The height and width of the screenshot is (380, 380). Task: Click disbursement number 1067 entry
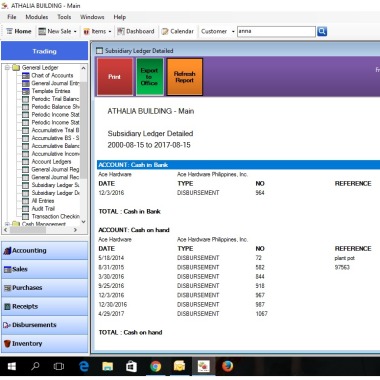point(261,314)
